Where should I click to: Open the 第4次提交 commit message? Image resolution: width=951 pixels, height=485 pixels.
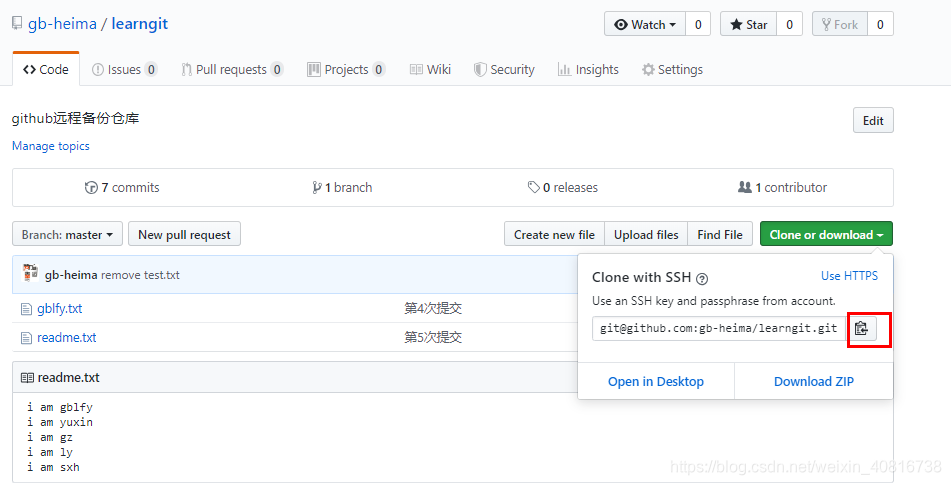433,309
